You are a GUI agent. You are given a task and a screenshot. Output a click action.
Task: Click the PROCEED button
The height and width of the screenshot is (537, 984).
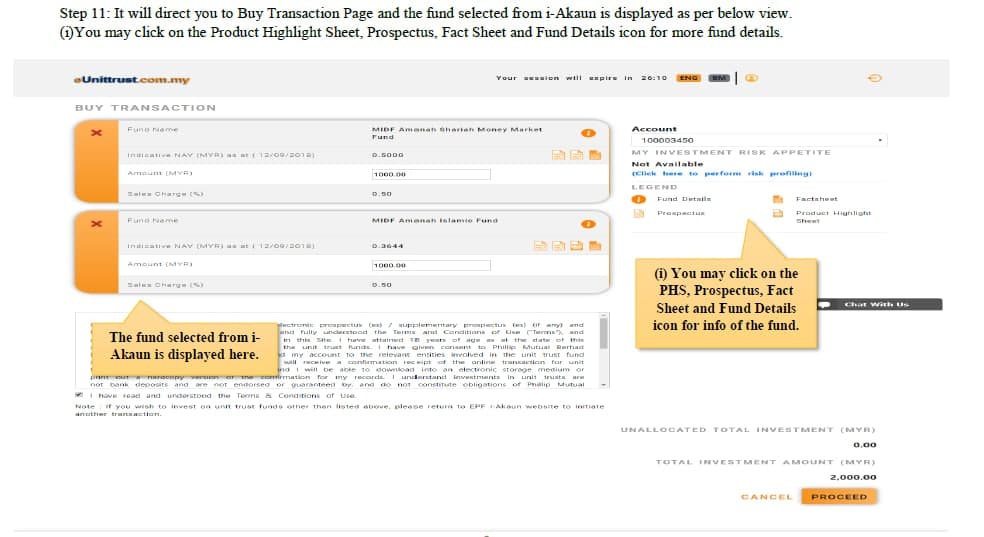point(839,496)
